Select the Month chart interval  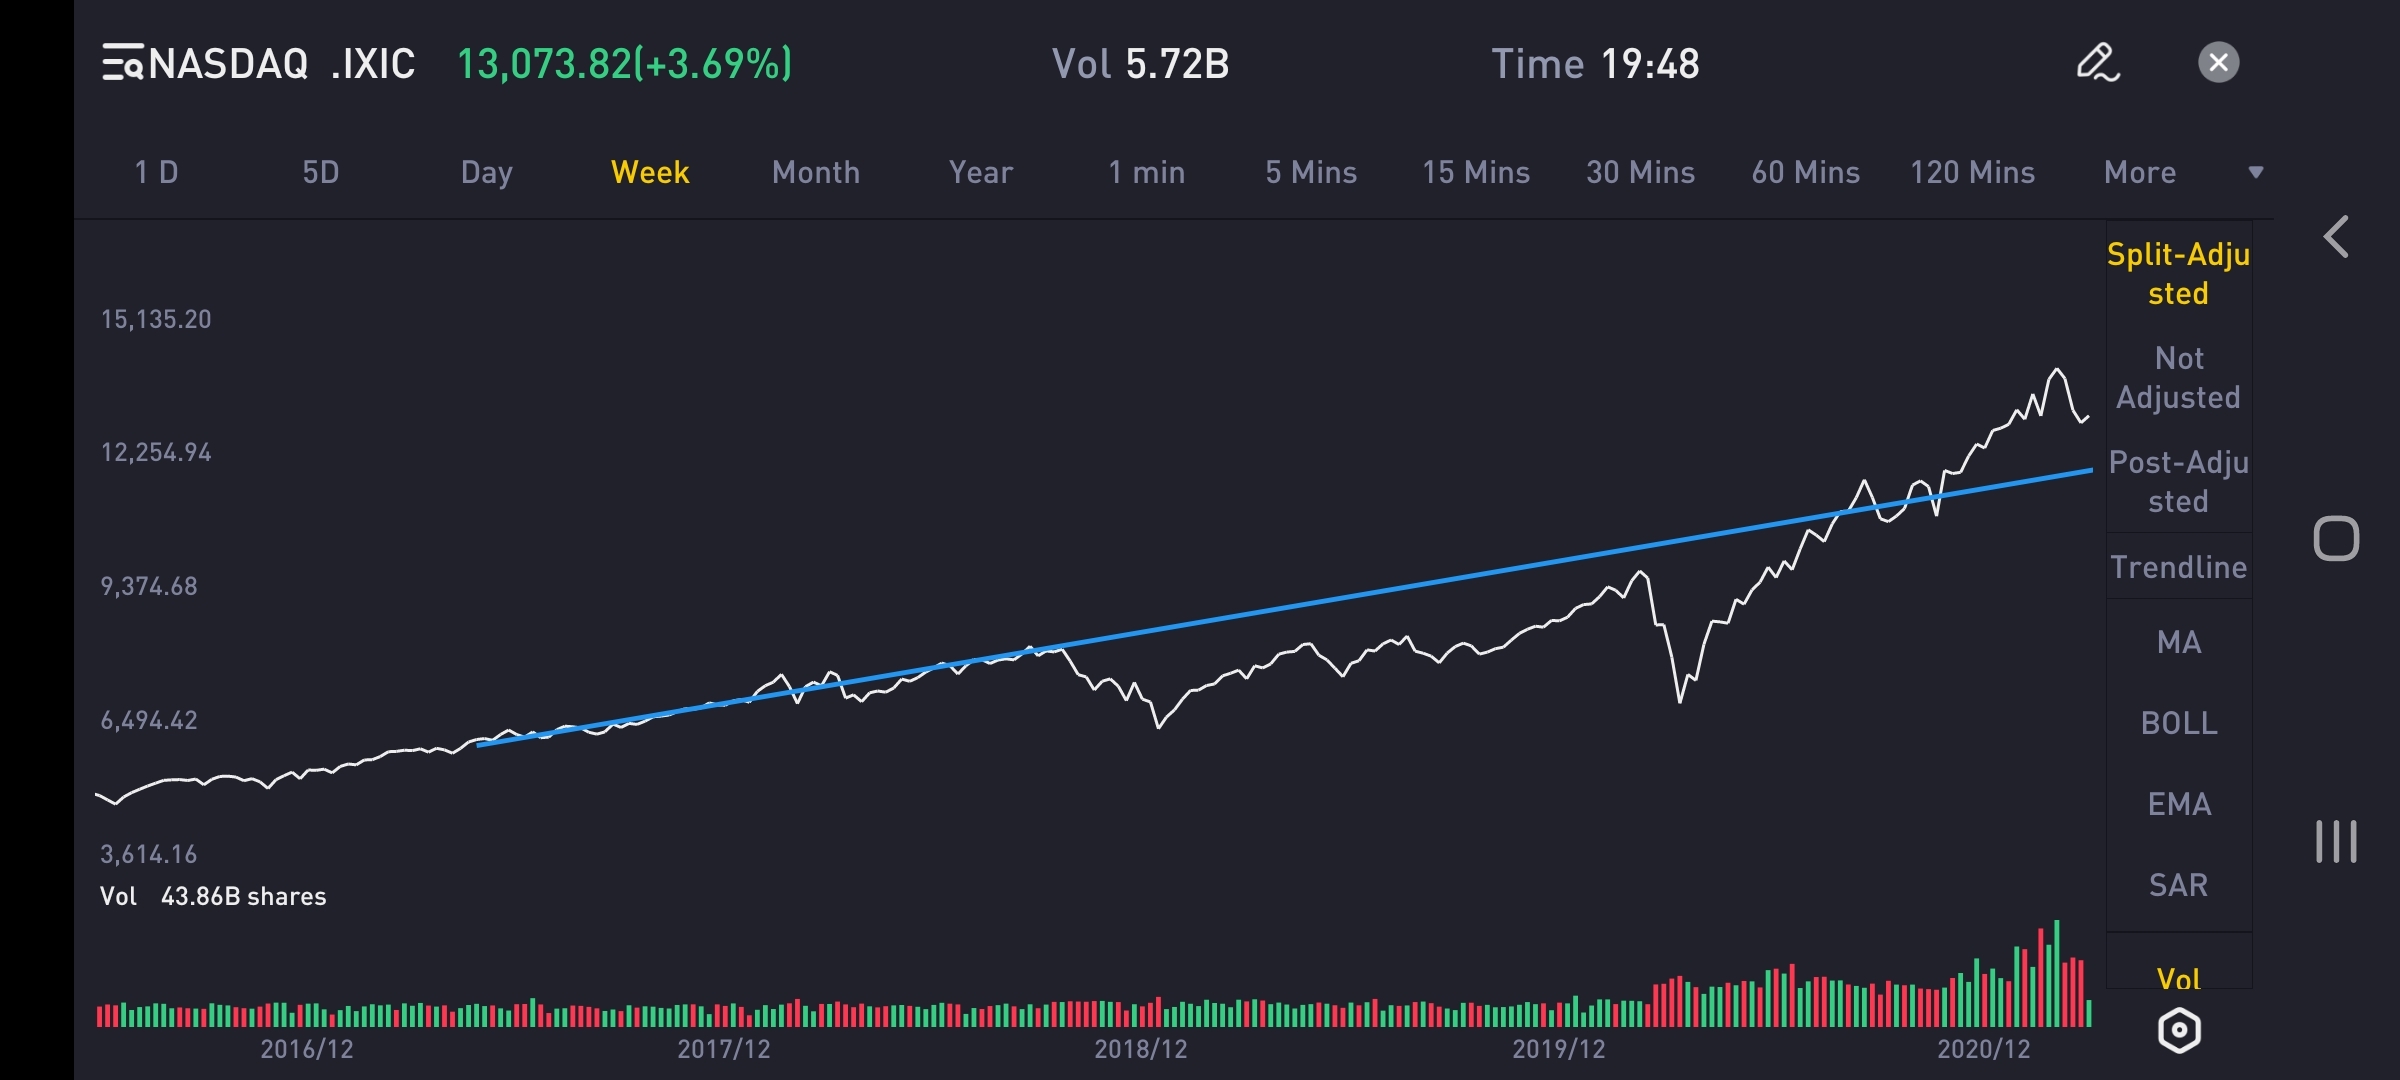pos(816,172)
